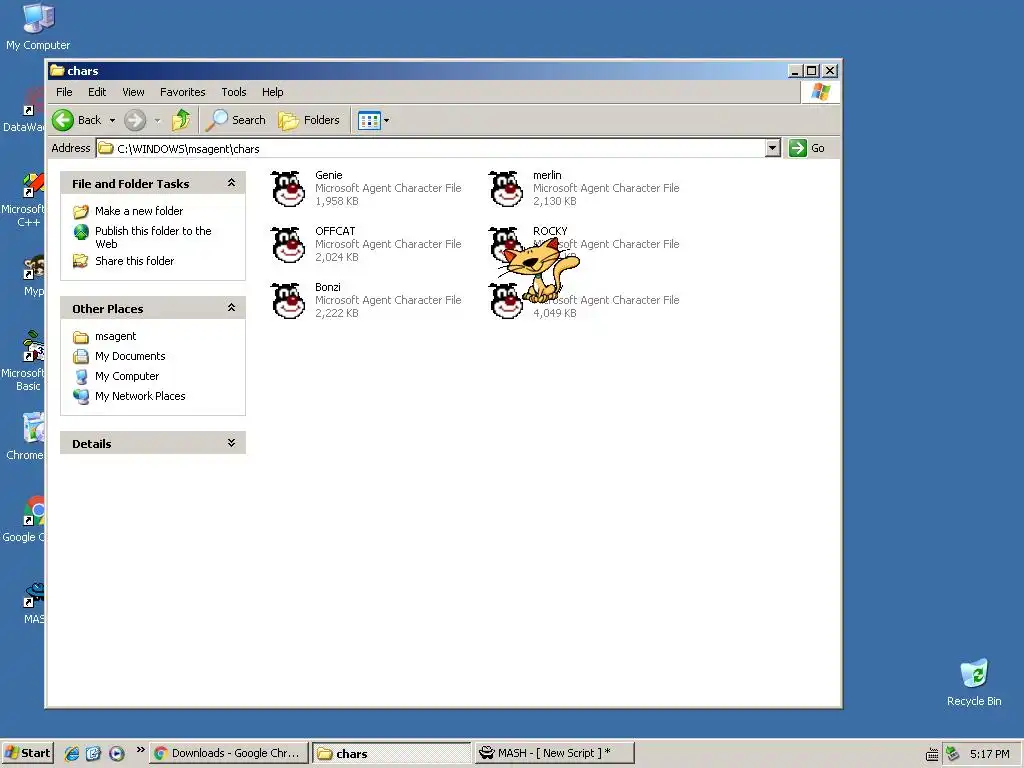Click the OFFCAT file name
Image resolution: width=1024 pixels, height=768 pixels.
tap(335, 231)
